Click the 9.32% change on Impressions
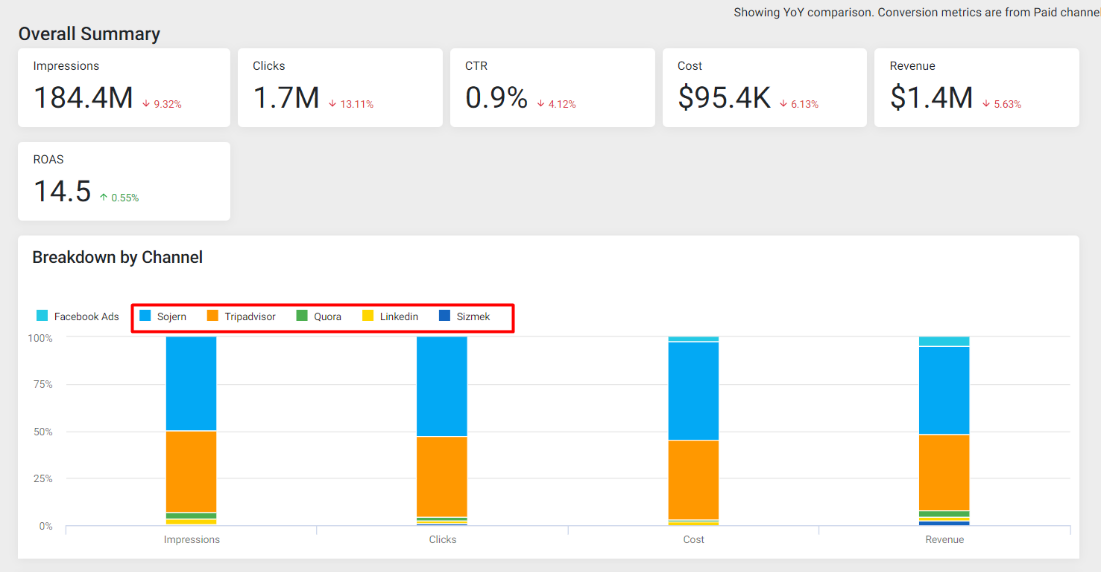This screenshot has height=572, width=1101. coord(167,104)
